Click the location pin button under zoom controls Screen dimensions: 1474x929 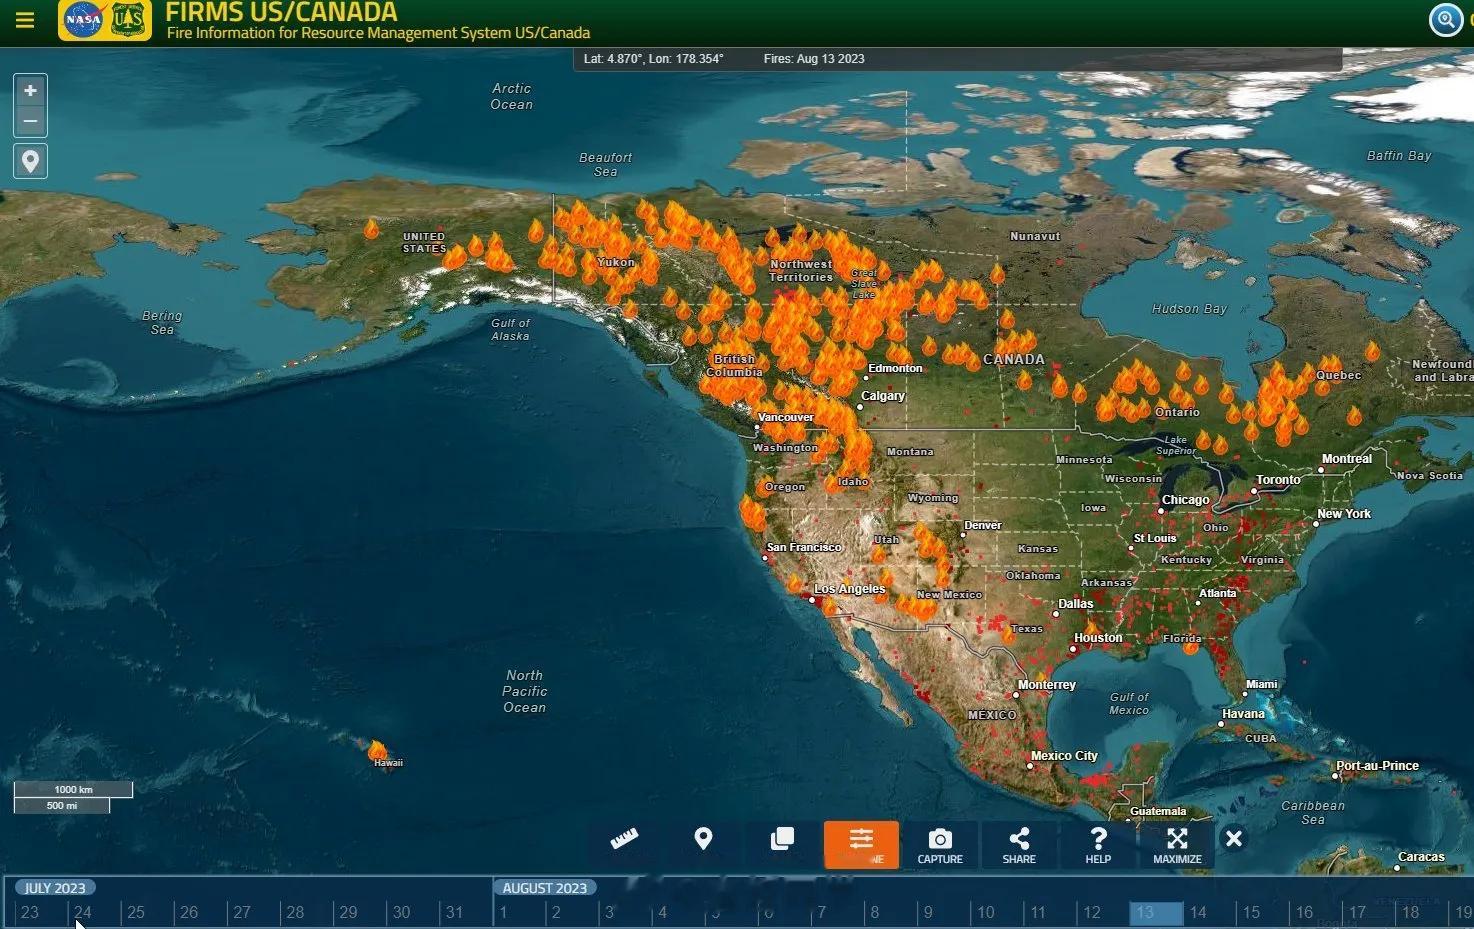coord(31,161)
